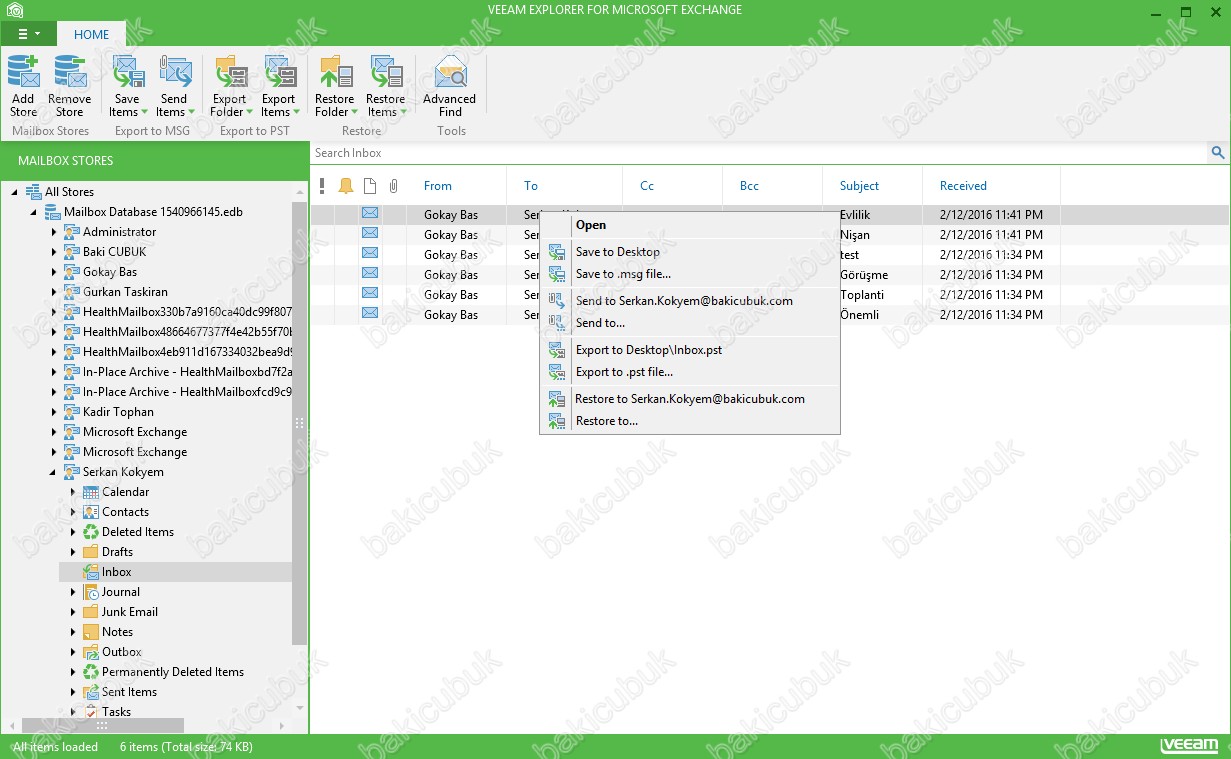Click the Search Inbox field
1231x759 pixels.
(760, 153)
